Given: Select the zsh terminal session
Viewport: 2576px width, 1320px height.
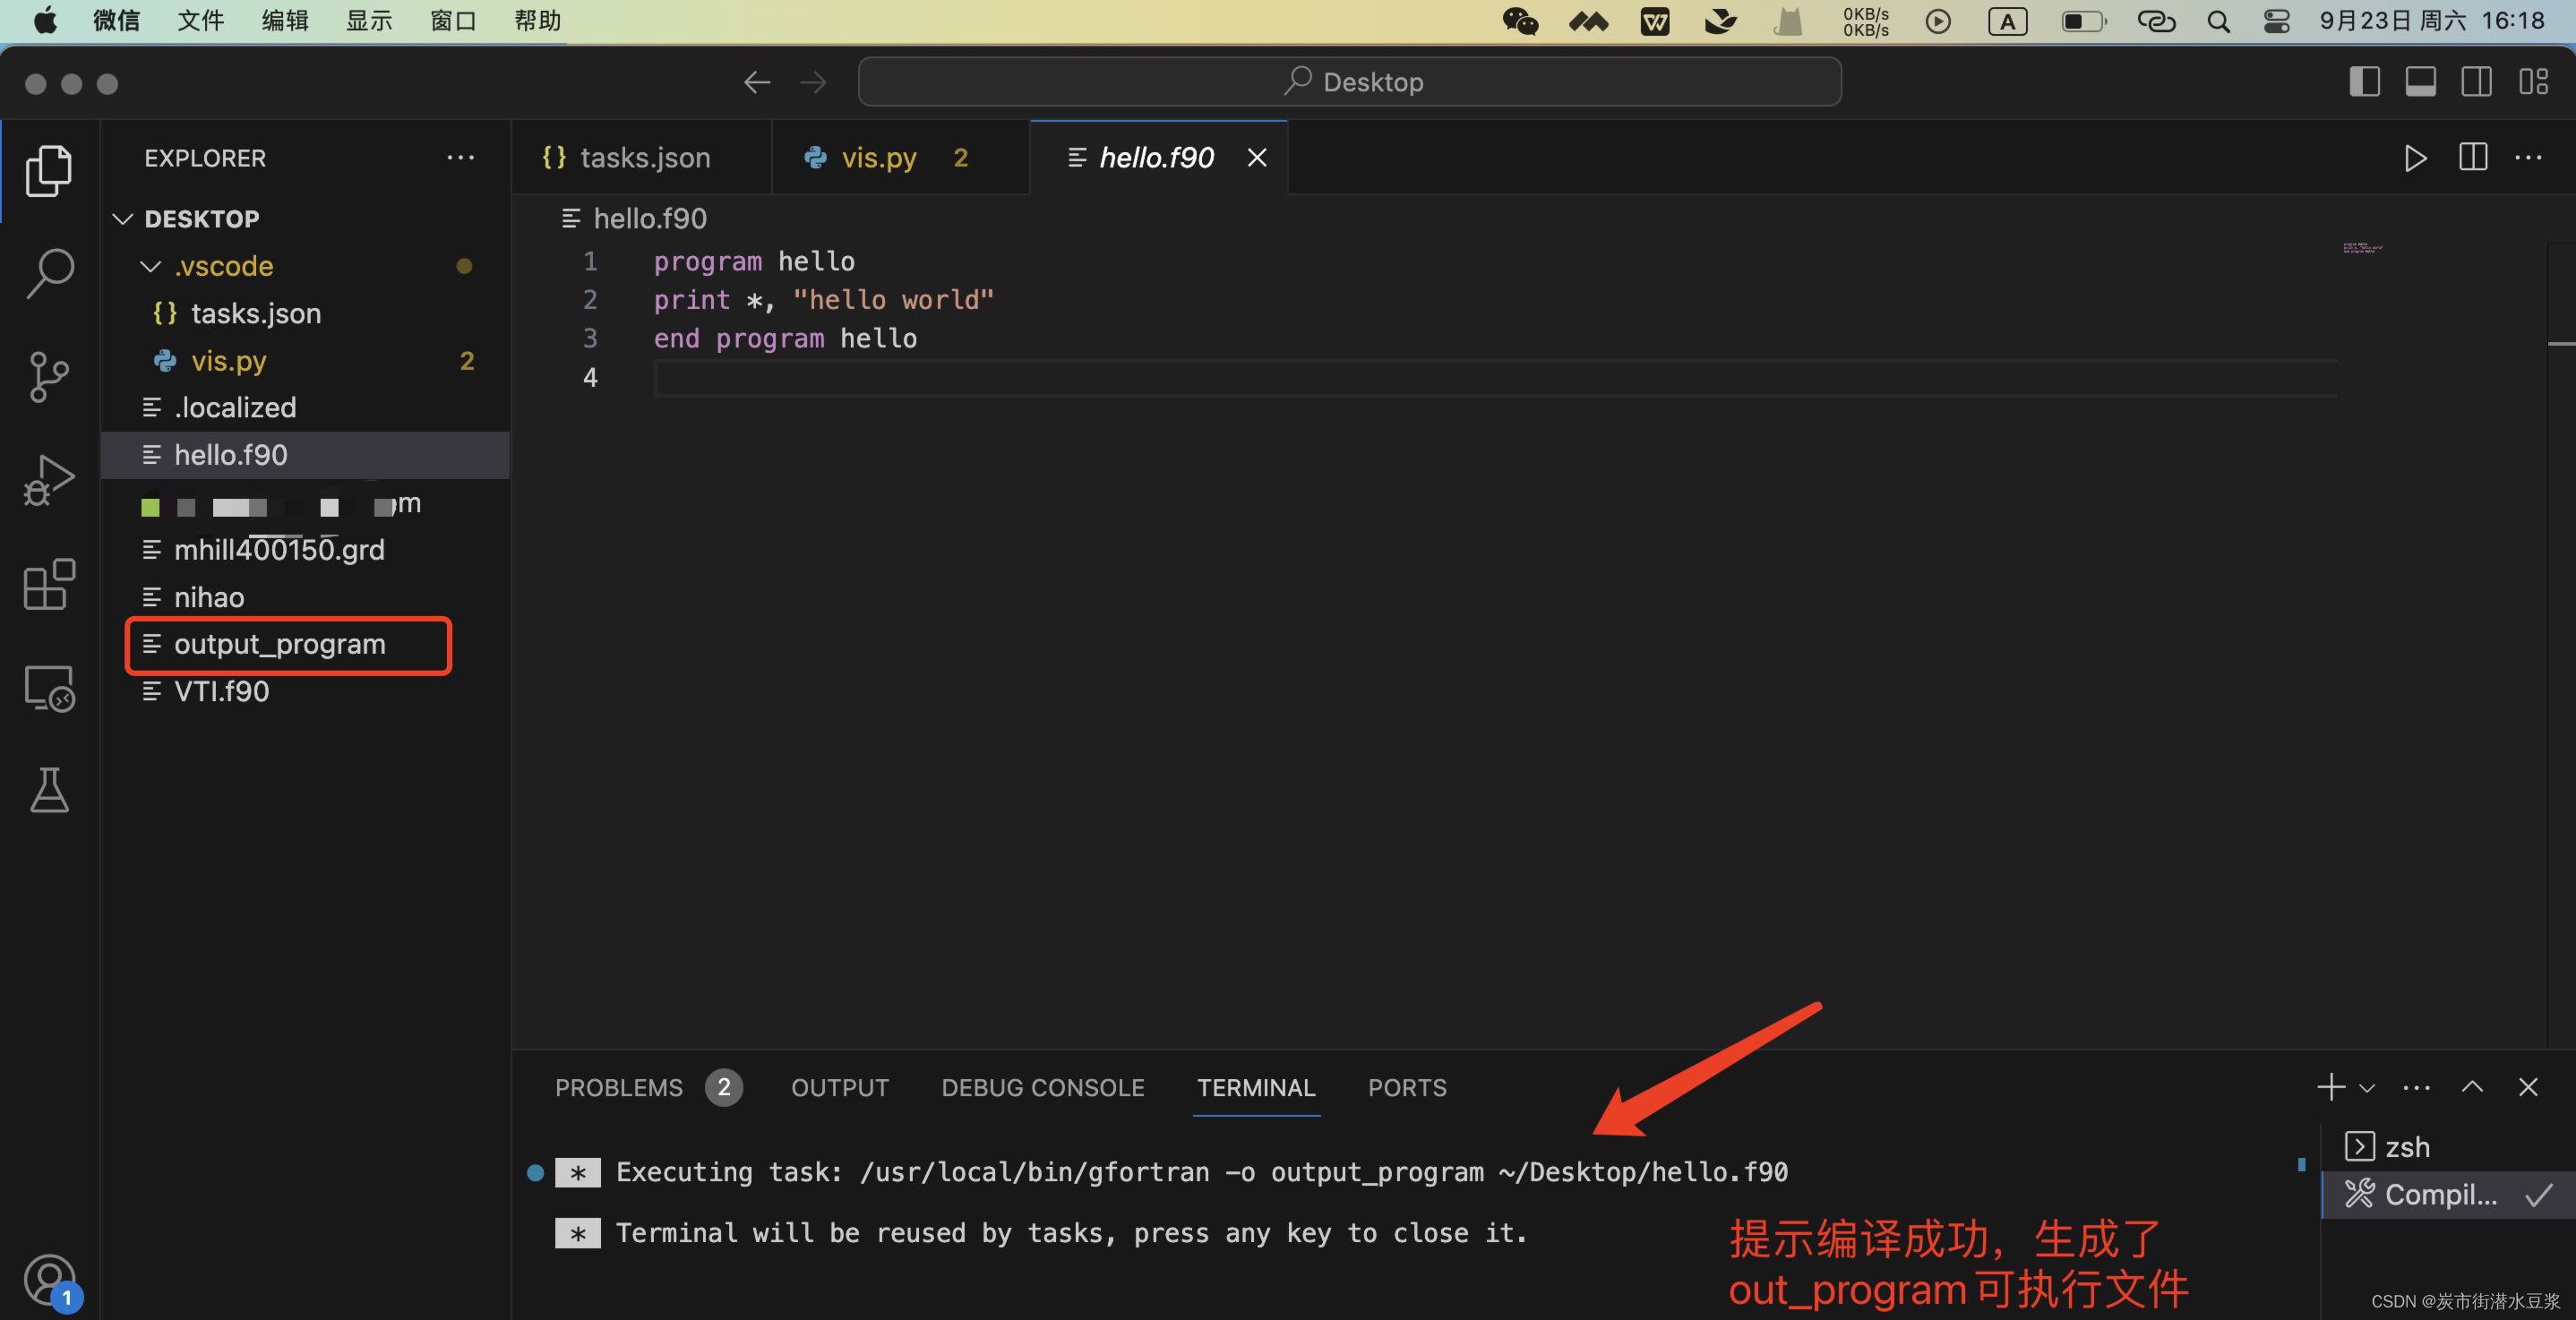Looking at the screenshot, I should (x=2407, y=1146).
